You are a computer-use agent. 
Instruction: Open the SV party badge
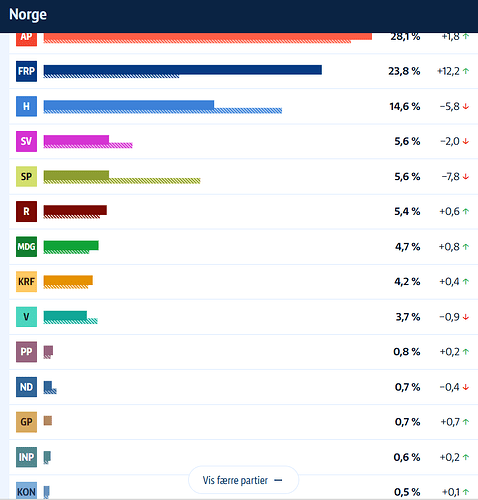(x=26, y=141)
